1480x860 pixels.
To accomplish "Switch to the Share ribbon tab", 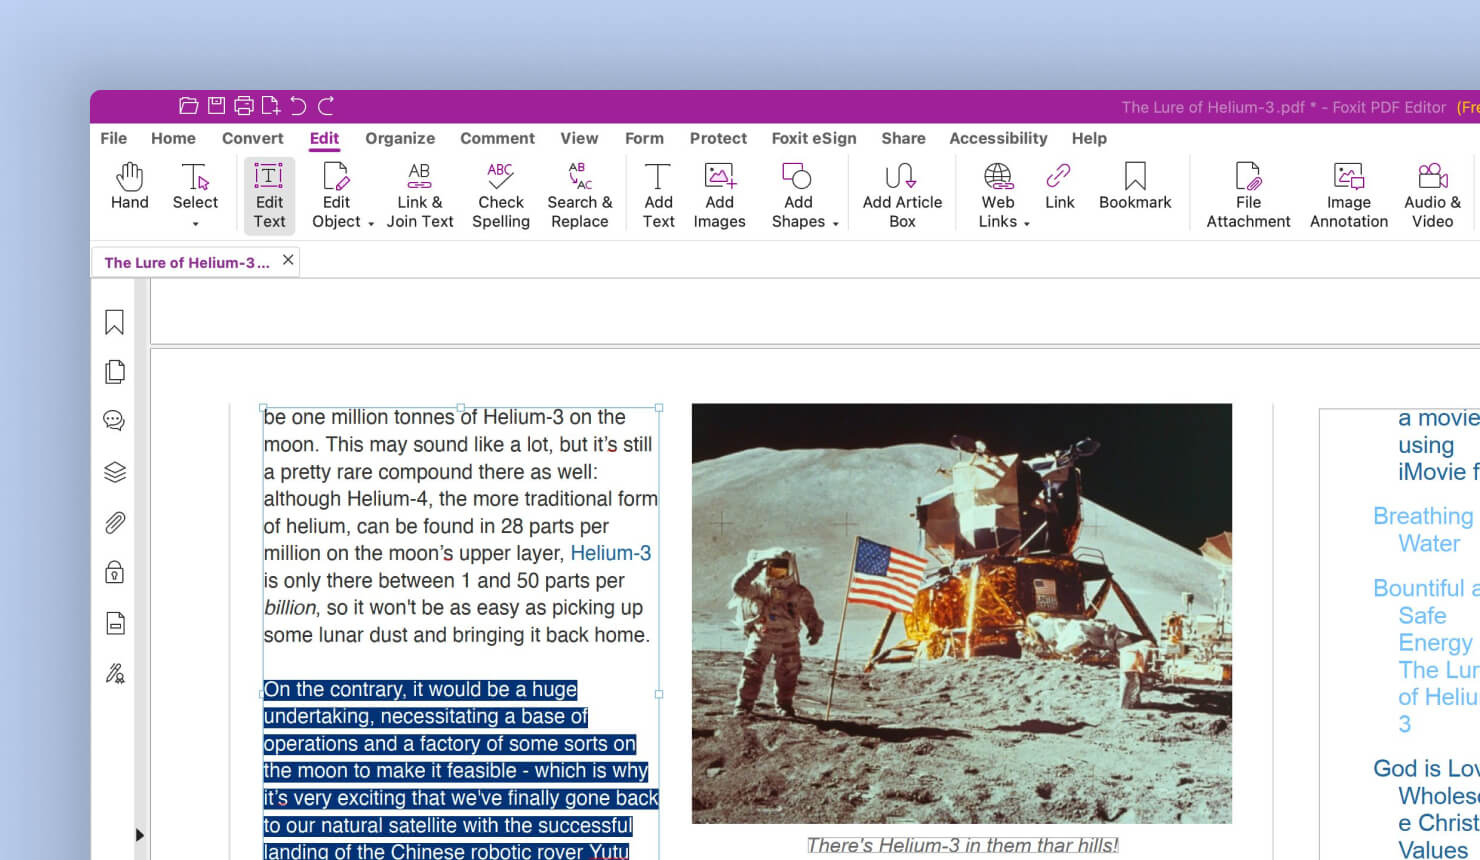I will (x=903, y=138).
